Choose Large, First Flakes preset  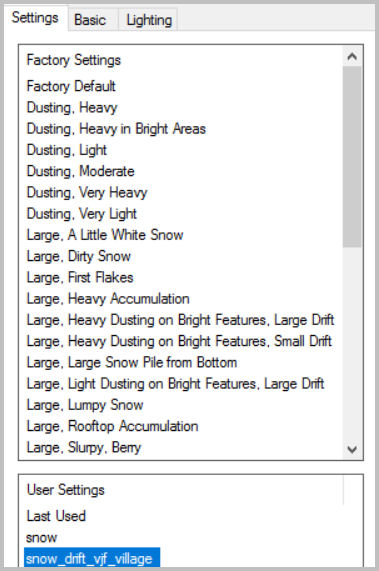coord(80,277)
